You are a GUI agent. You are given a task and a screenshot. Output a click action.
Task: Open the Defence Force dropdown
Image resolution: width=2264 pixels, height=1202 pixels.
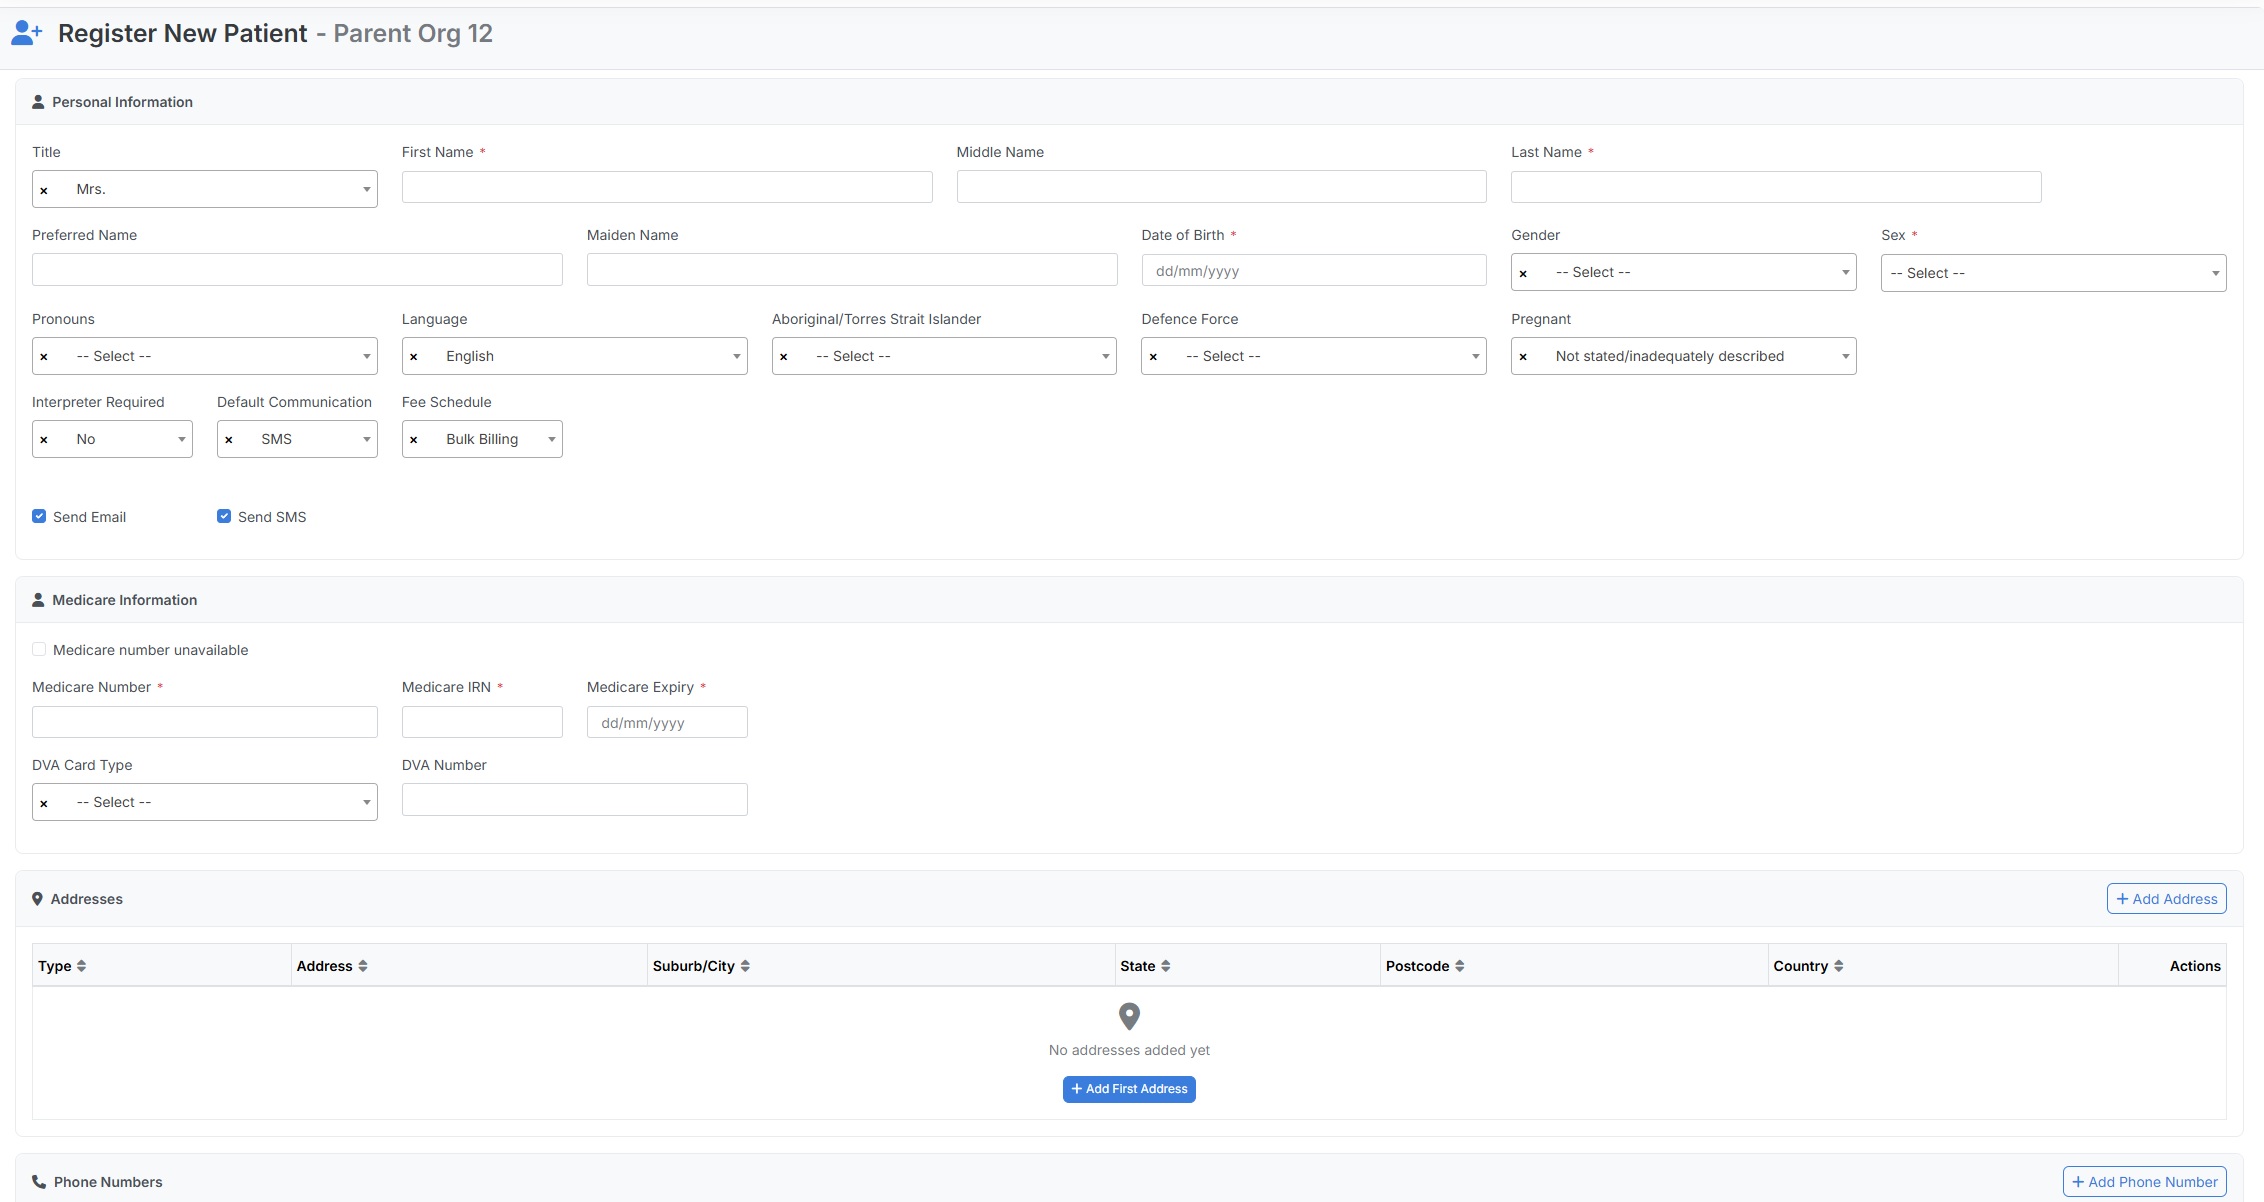tap(1314, 356)
